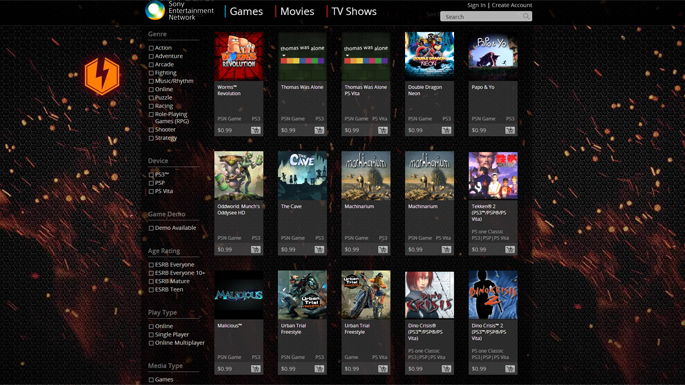Tick the Demo Available checkbox
This screenshot has width=685, height=385.
tap(151, 228)
